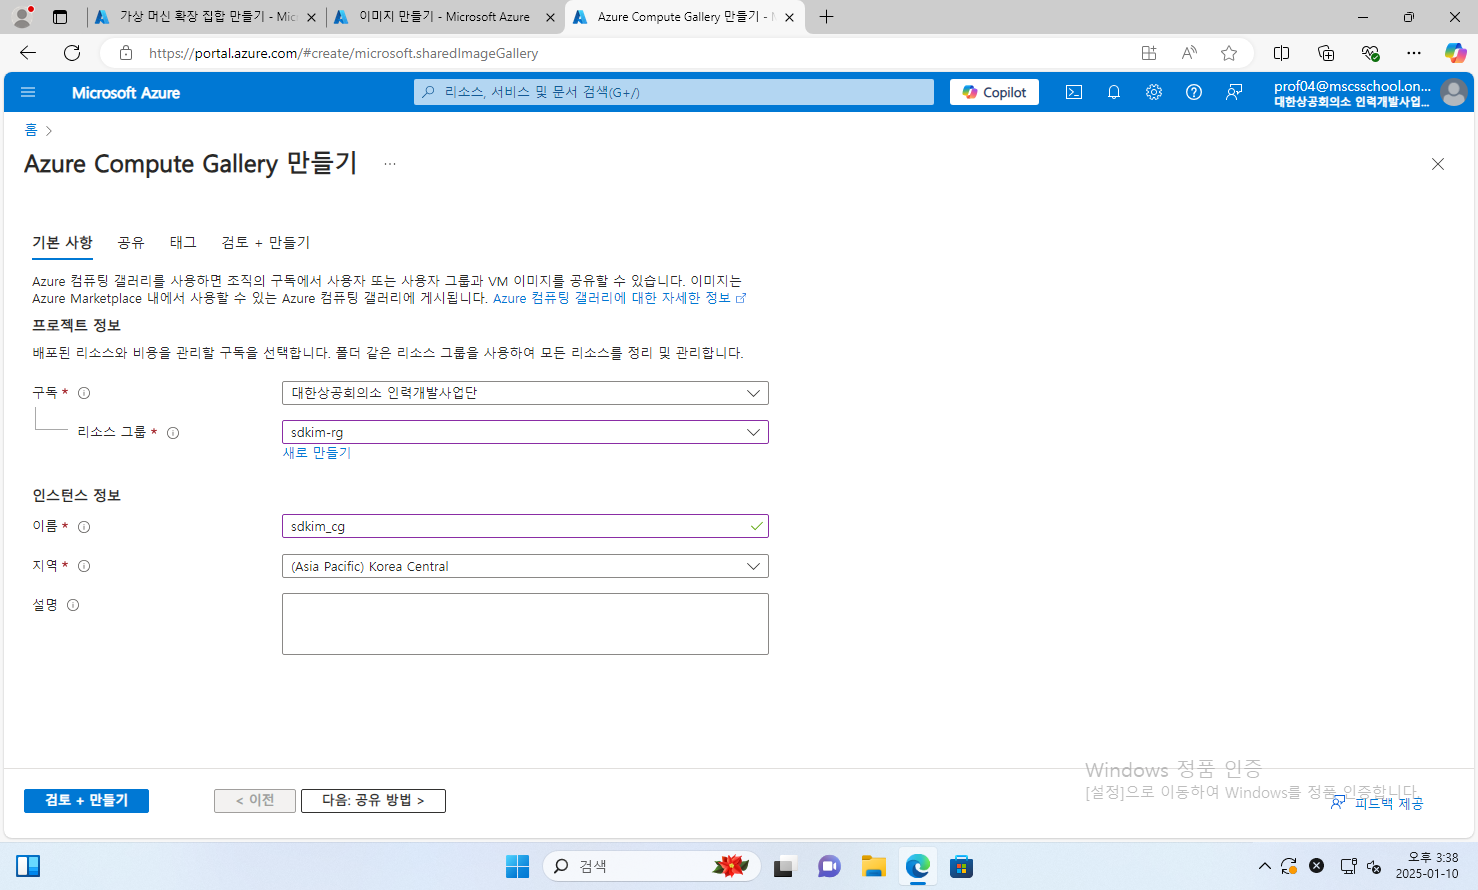This screenshot has height=890, width=1478.
Task: Open File Explorer from the taskbar
Action: (x=873, y=866)
